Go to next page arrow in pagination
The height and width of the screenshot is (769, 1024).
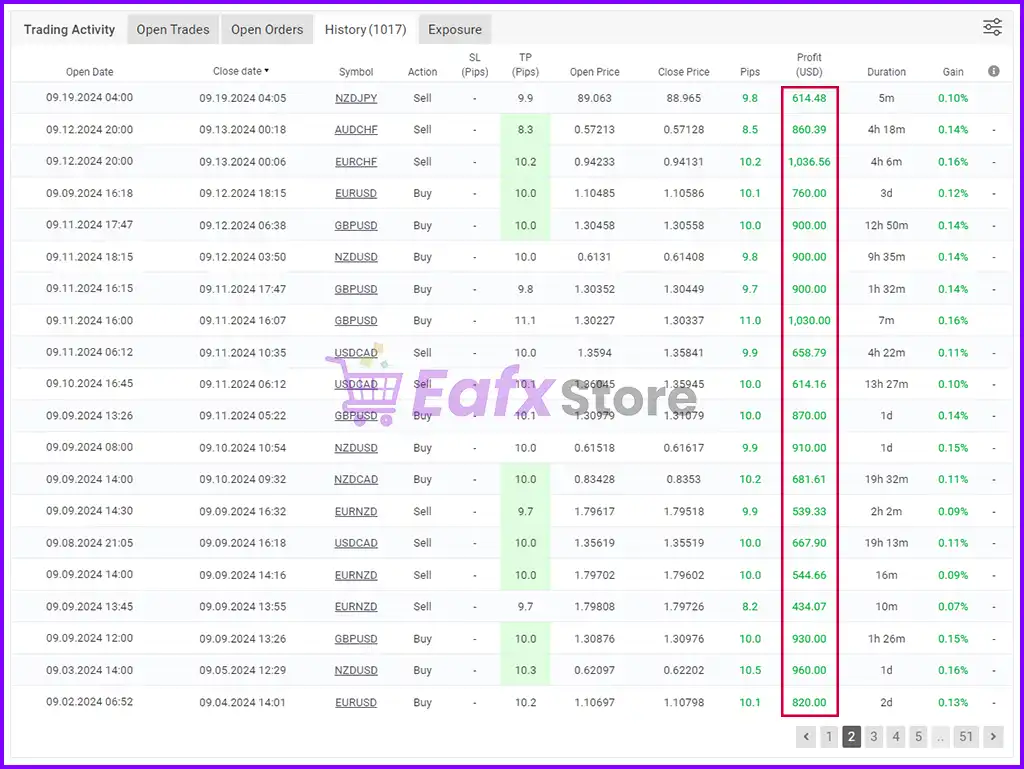point(992,737)
